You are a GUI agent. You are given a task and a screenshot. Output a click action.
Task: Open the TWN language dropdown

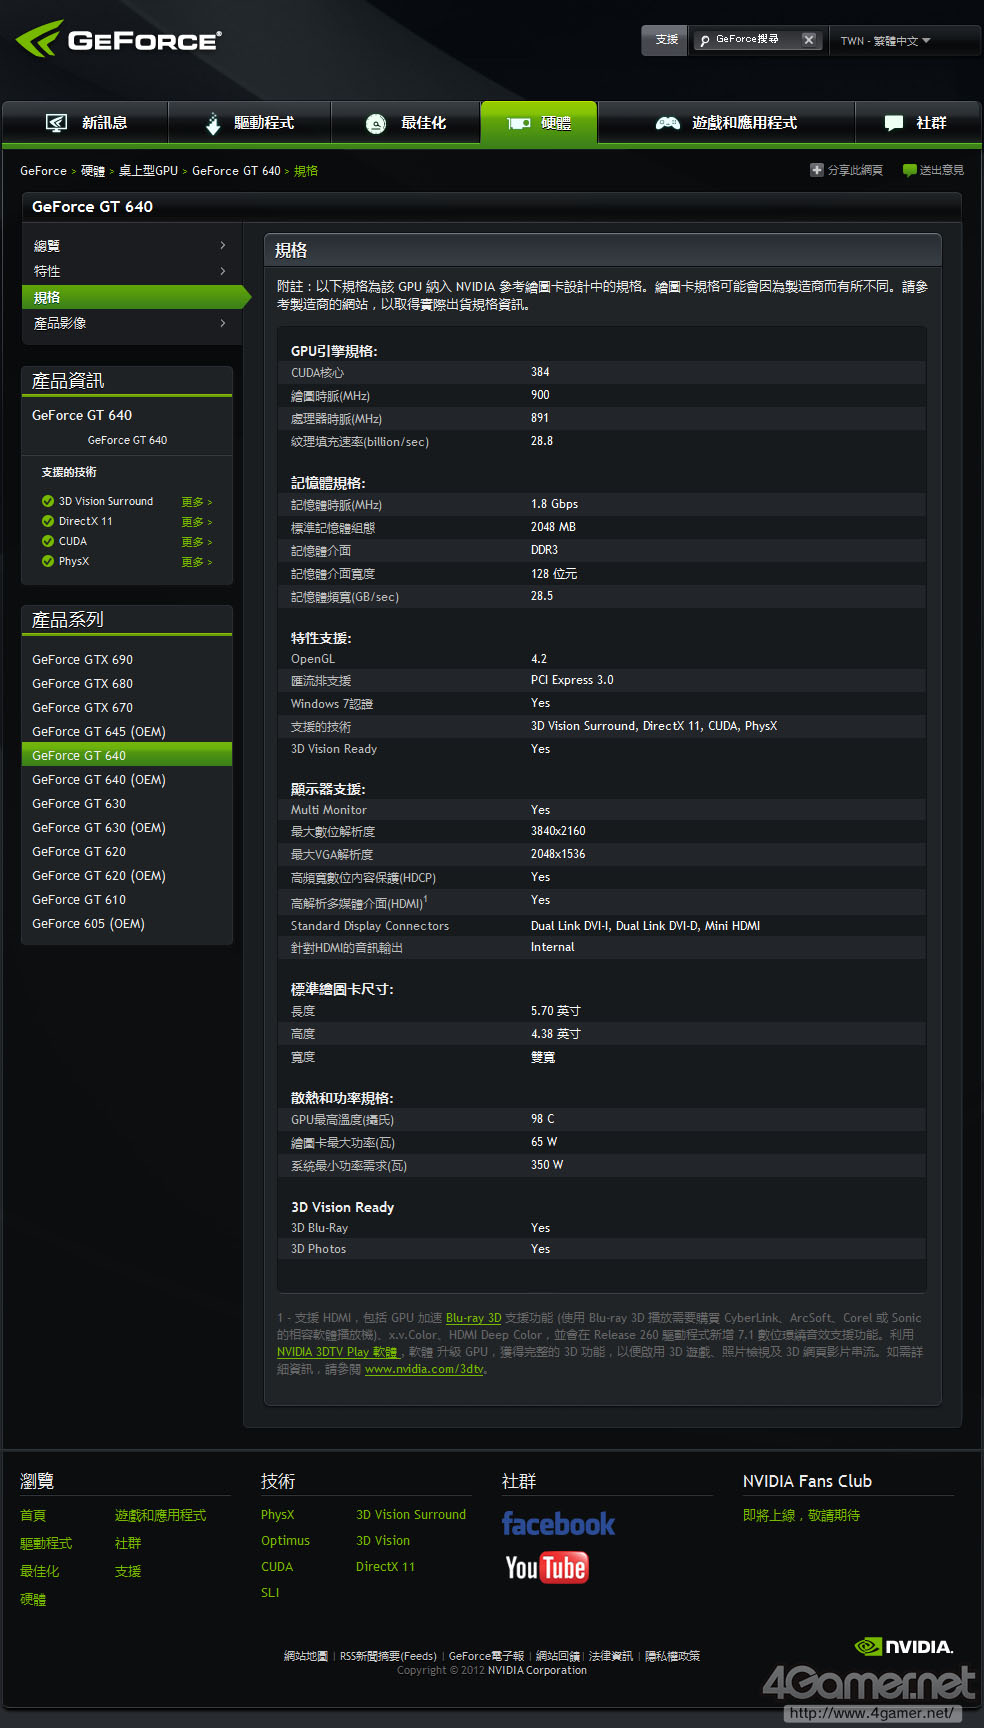[x=886, y=41]
